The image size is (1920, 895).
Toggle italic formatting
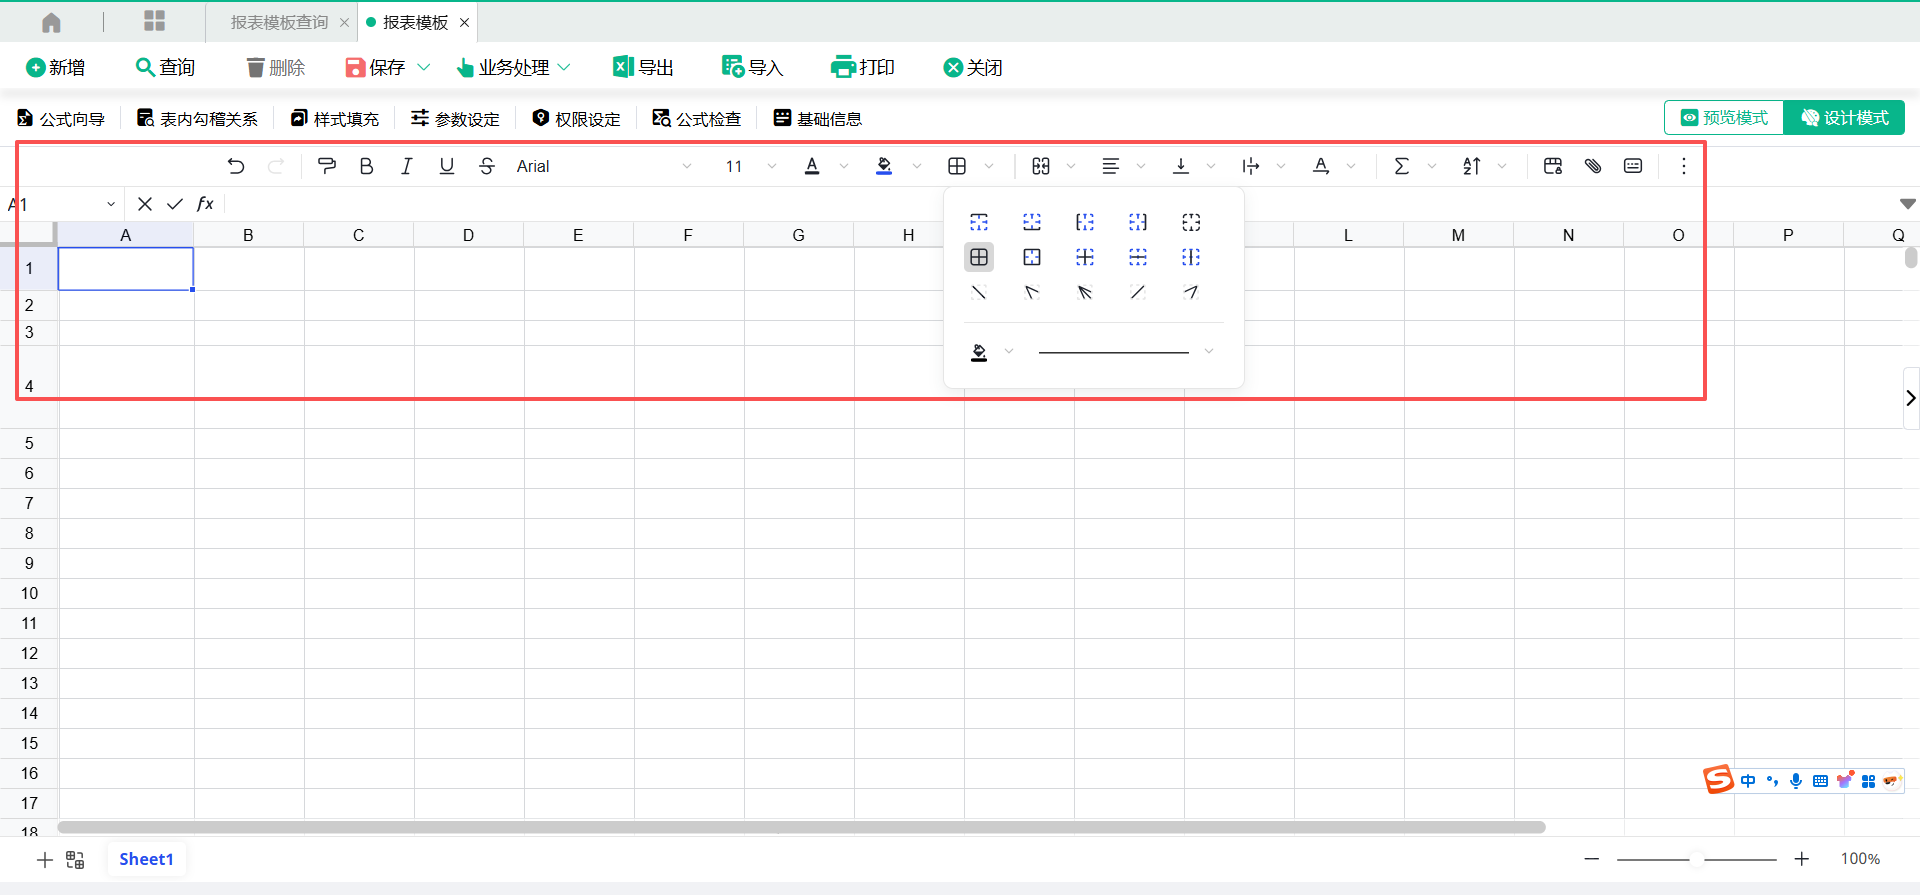coord(406,166)
